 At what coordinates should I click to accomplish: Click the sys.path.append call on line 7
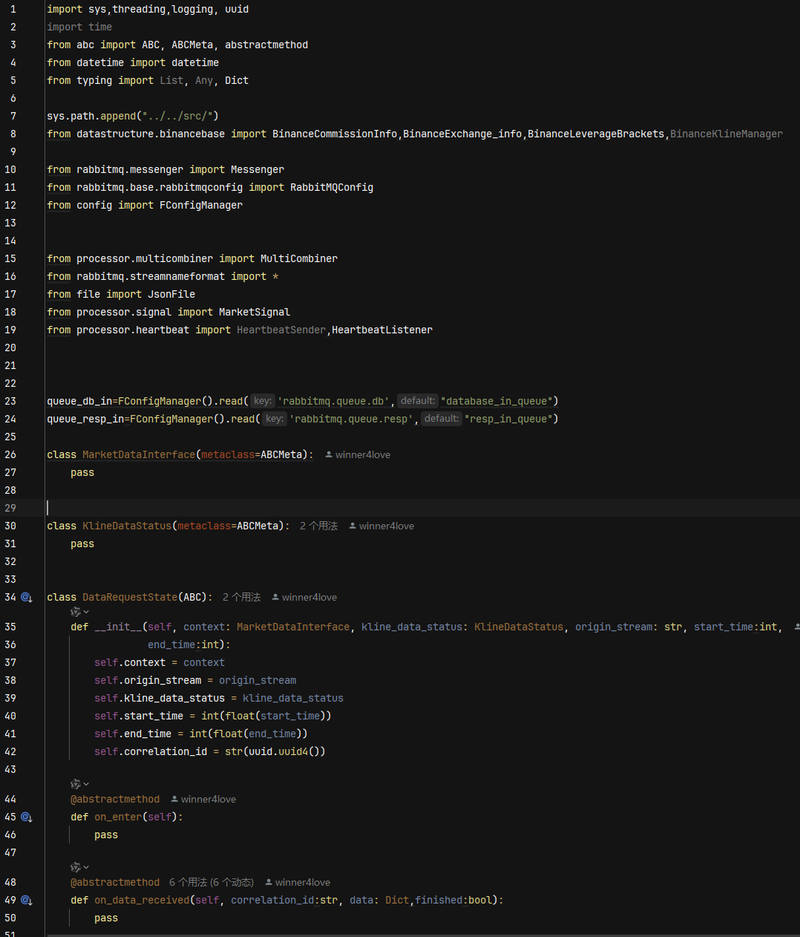coord(133,116)
